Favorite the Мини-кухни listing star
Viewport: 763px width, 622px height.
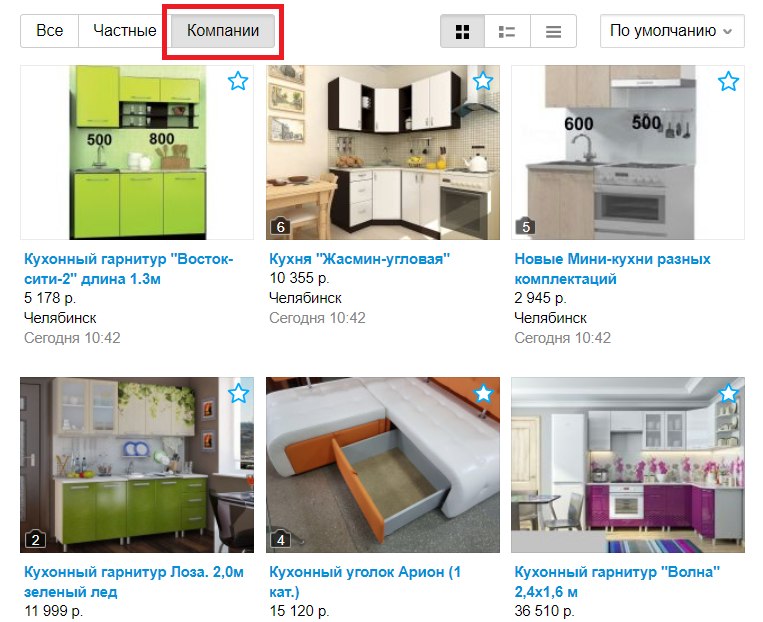[728, 81]
